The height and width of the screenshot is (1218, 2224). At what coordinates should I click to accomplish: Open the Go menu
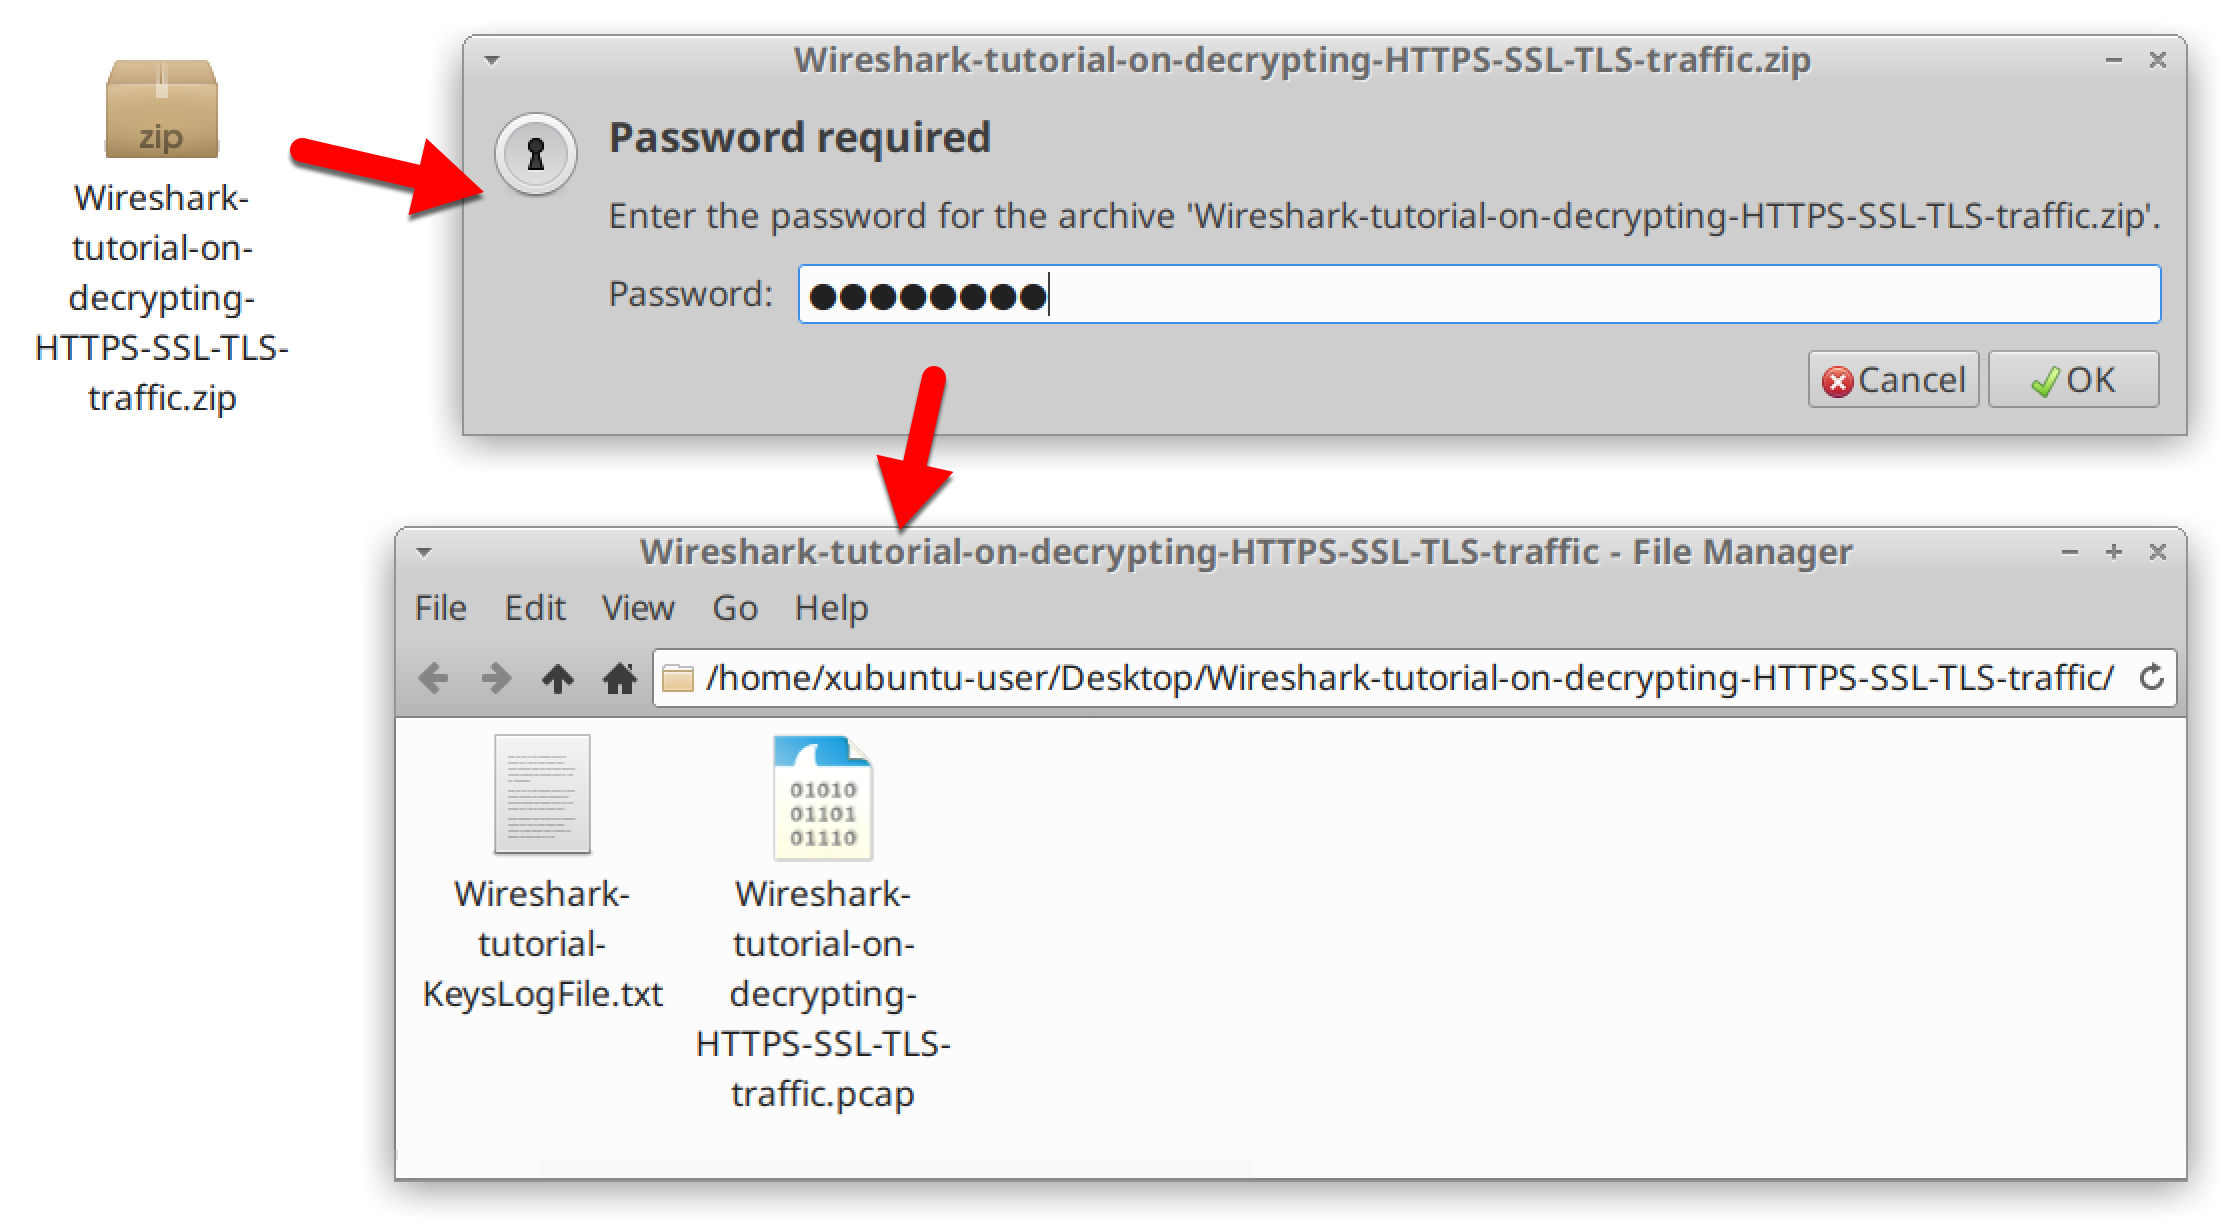pos(735,608)
